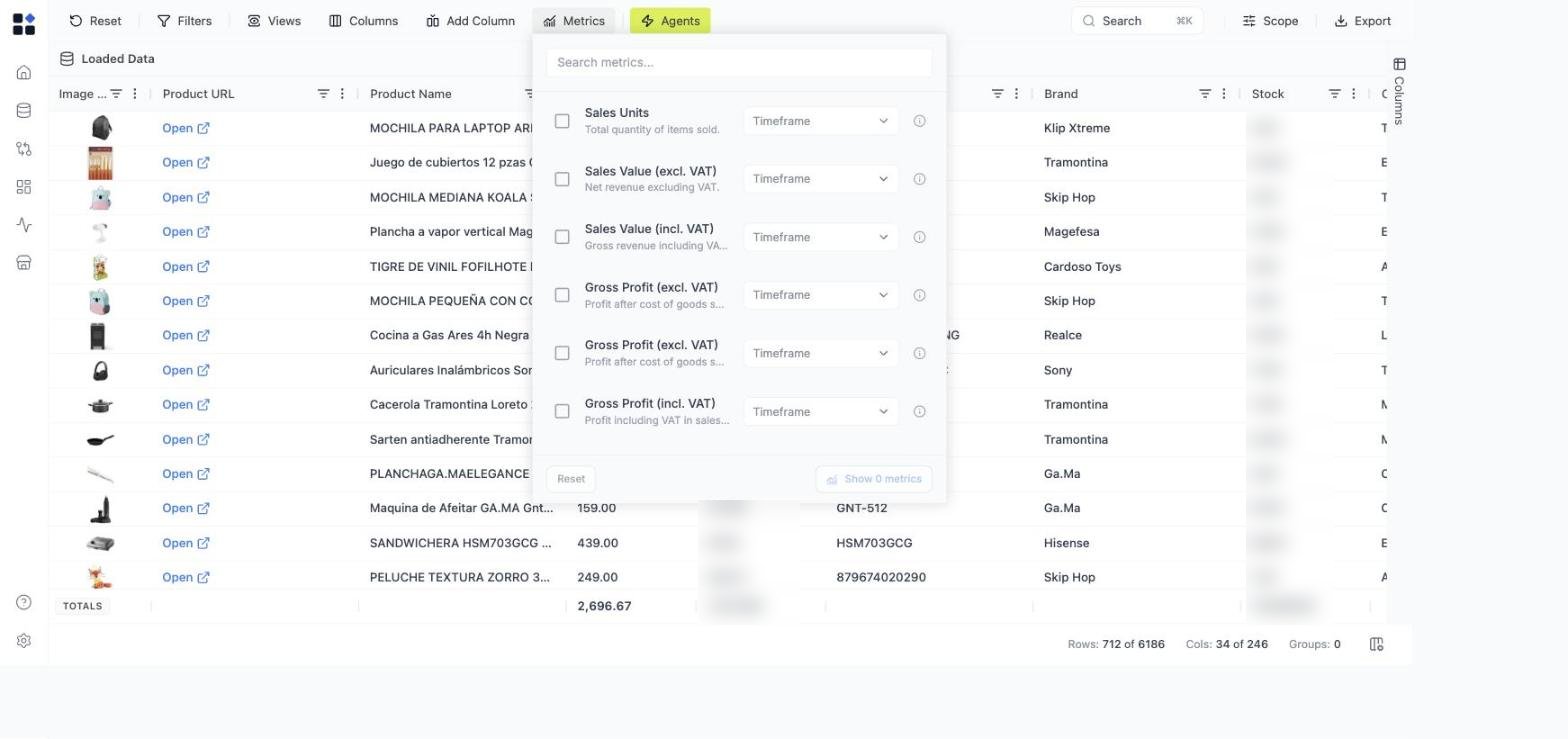Screen dimensions: 1568x739
Task: Click the filter icon in the Stock column header
Action: click(x=1334, y=94)
